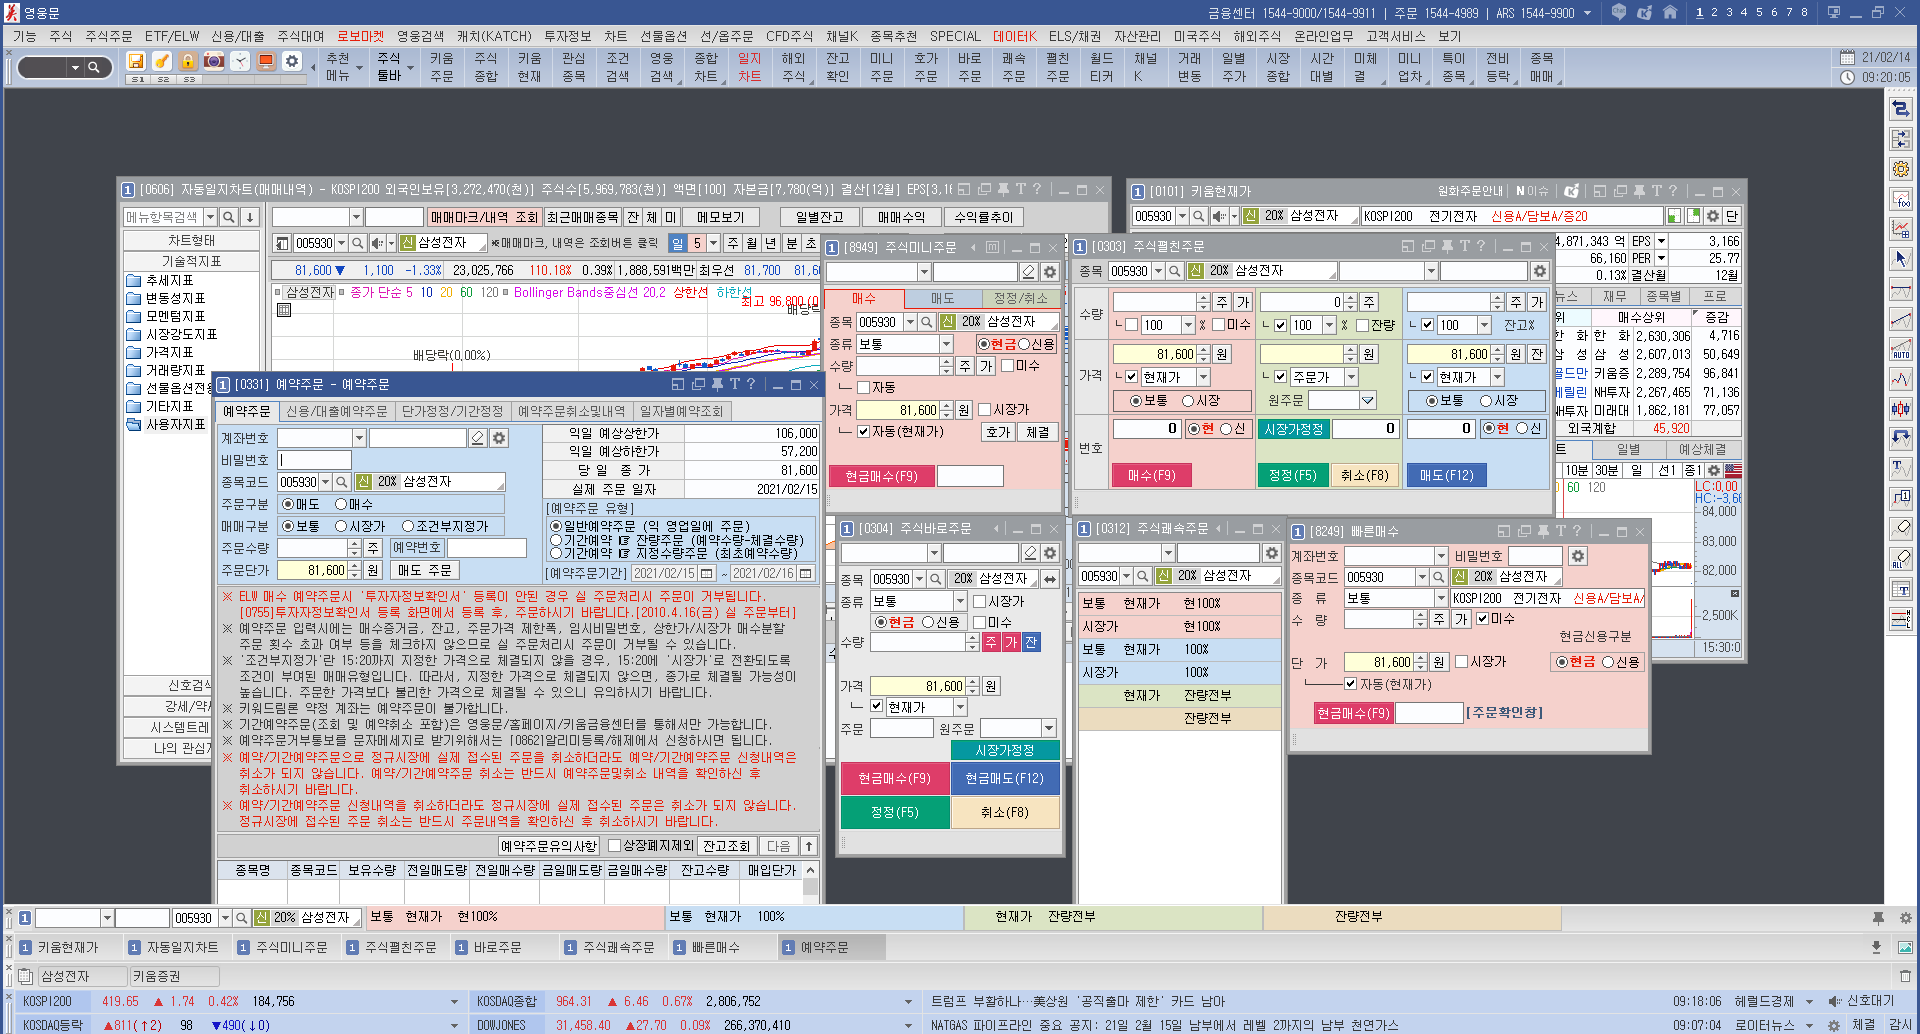Open settings gear in main toolbar
1920x1034 pixels.
[x=292, y=61]
